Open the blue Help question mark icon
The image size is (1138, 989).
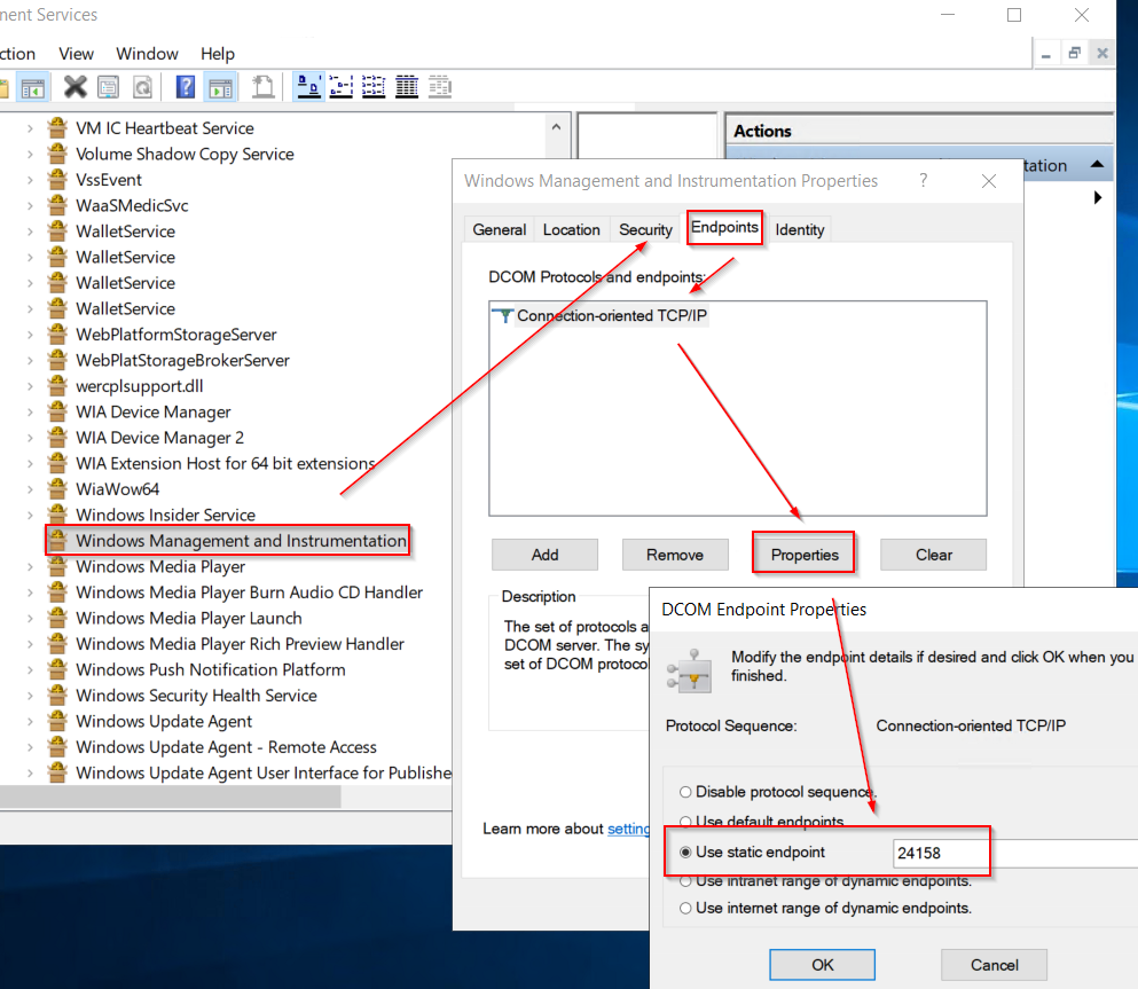coord(186,87)
